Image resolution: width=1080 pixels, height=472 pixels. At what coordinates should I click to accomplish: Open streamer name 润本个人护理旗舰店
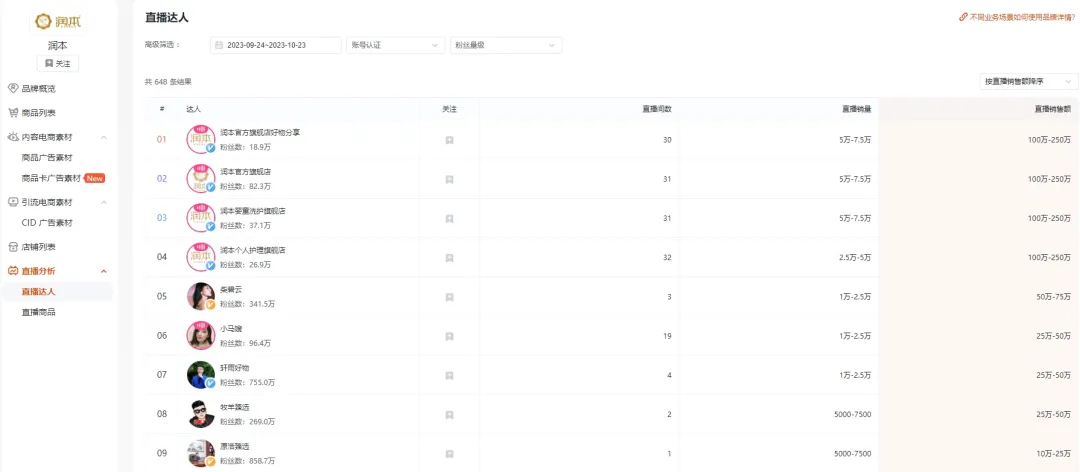(253, 250)
